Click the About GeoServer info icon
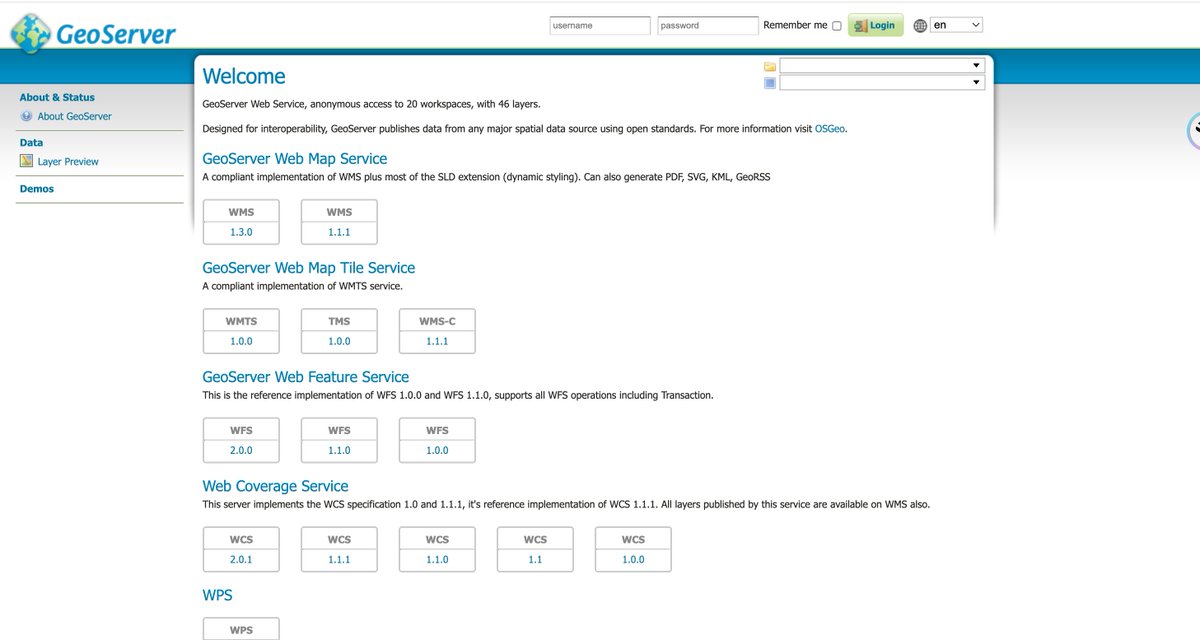 [x=27, y=116]
